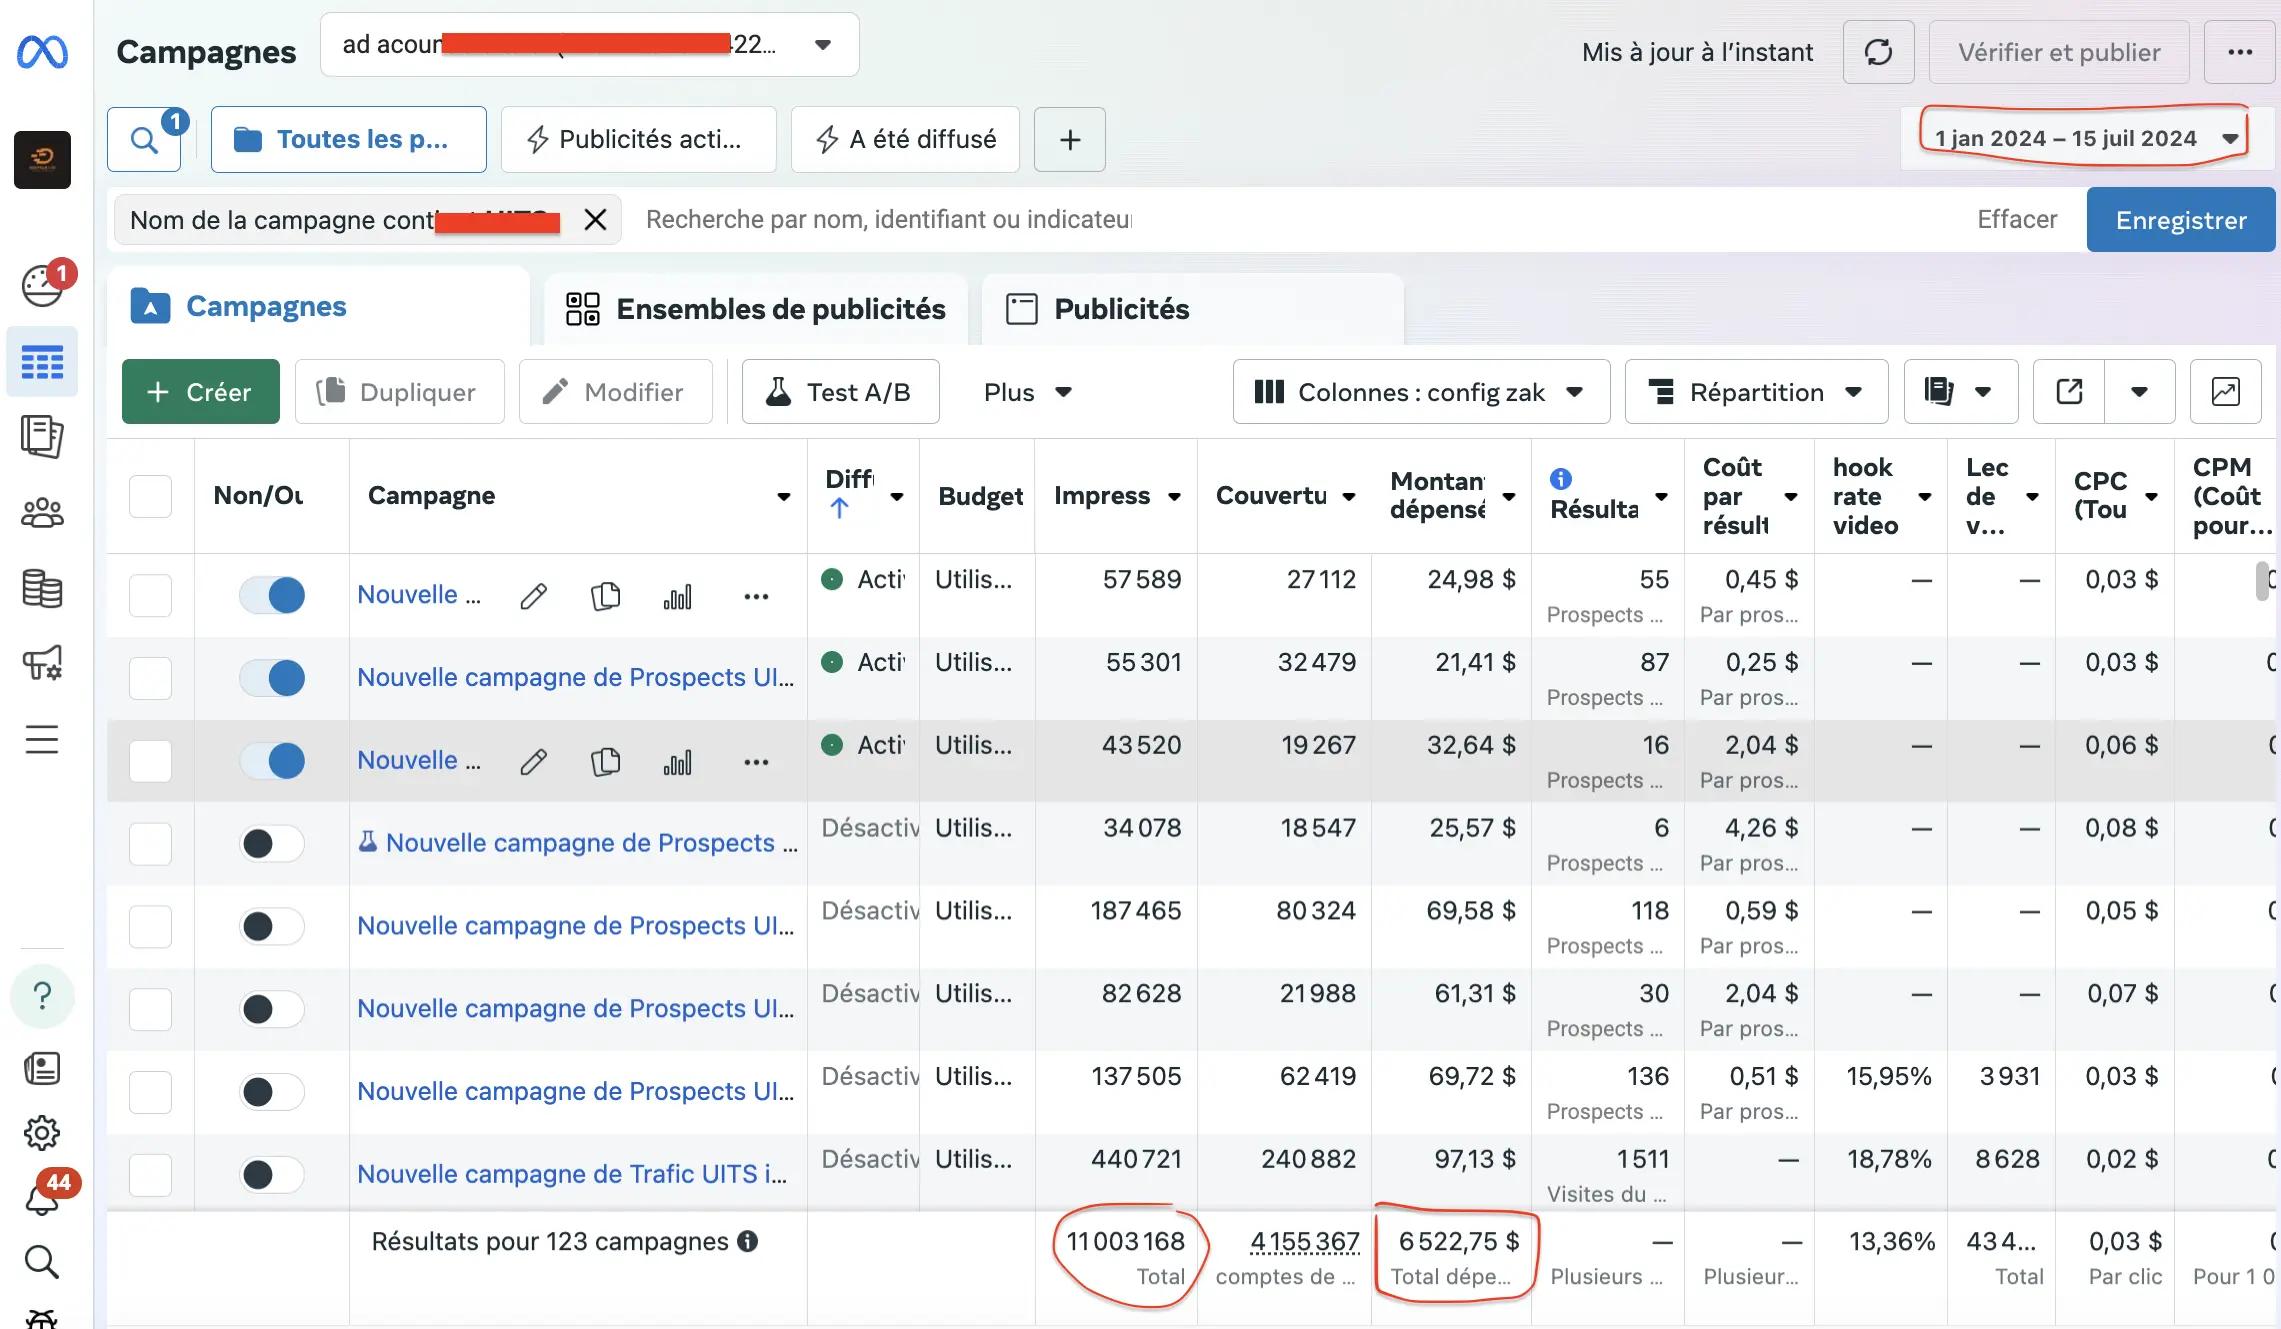This screenshot has height=1329, width=2281.
Task: Turn off the first campaign toggle
Action: (272, 595)
